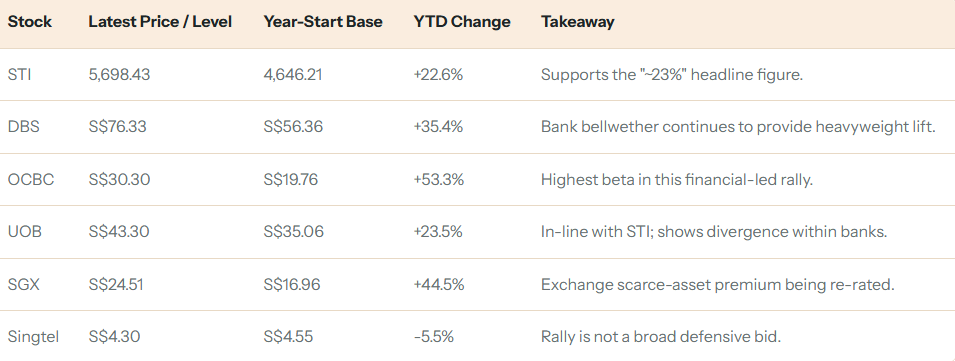Select the +44.5% SGX change cell
The height and width of the screenshot is (361, 955).
[x=439, y=284]
